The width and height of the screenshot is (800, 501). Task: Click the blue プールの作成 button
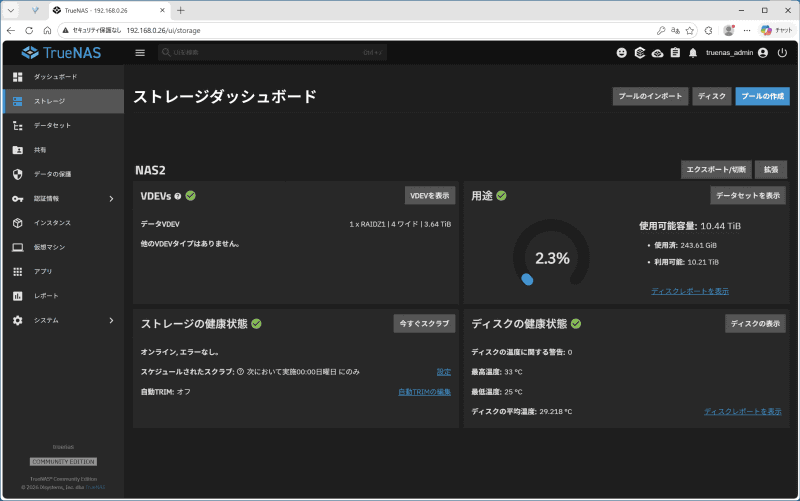click(762, 96)
